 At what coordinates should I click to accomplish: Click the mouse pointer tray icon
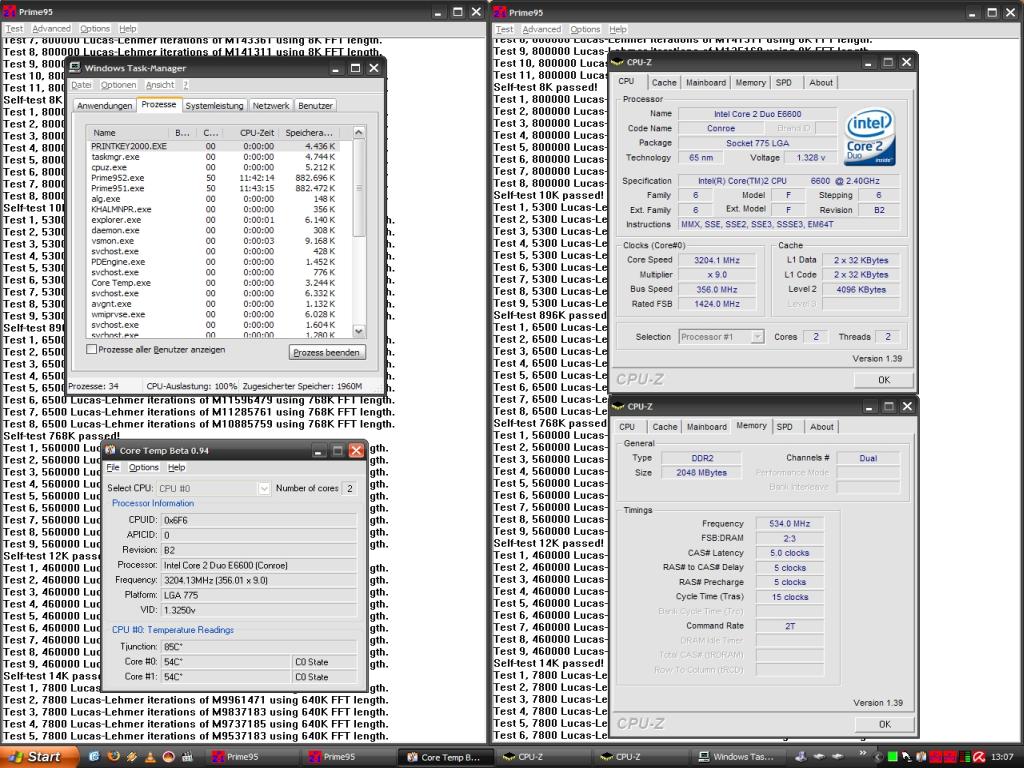(x=906, y=757)
